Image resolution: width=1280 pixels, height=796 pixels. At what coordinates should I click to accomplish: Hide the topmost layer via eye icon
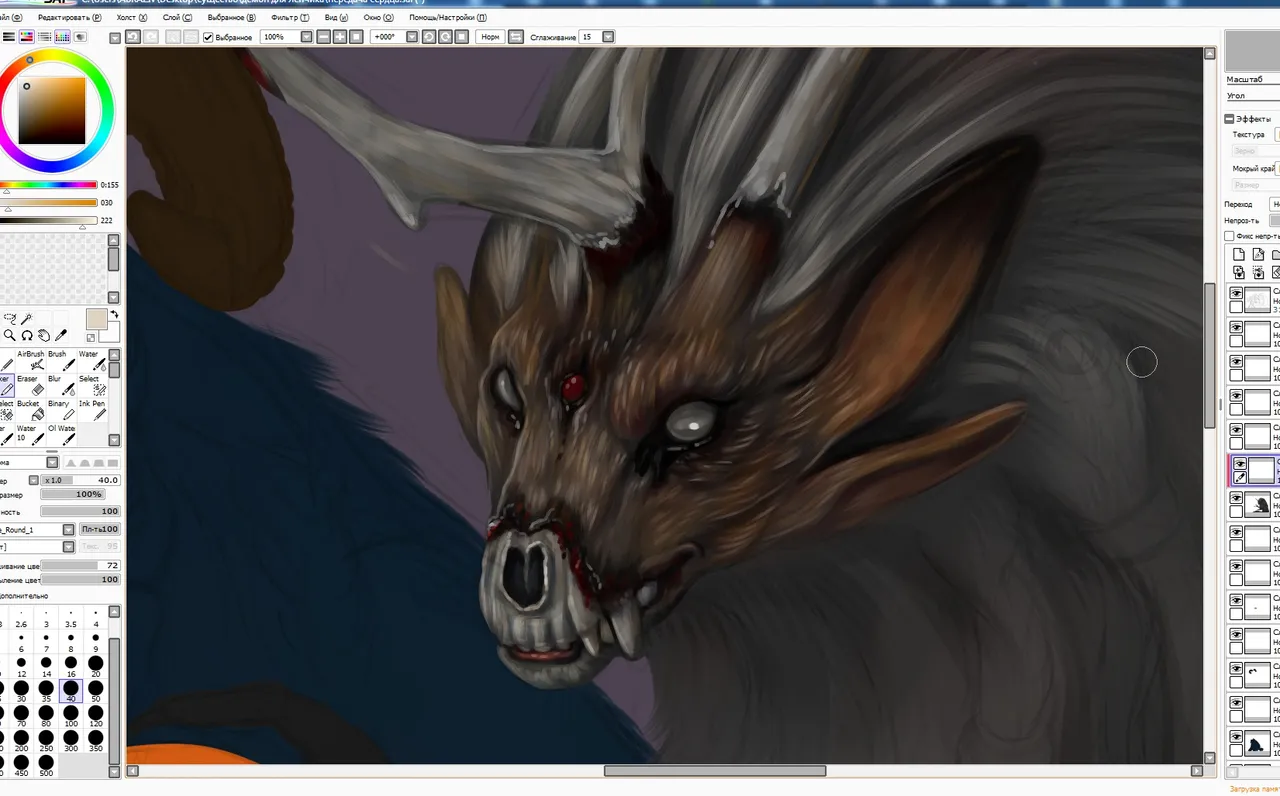pos(1237,293)
